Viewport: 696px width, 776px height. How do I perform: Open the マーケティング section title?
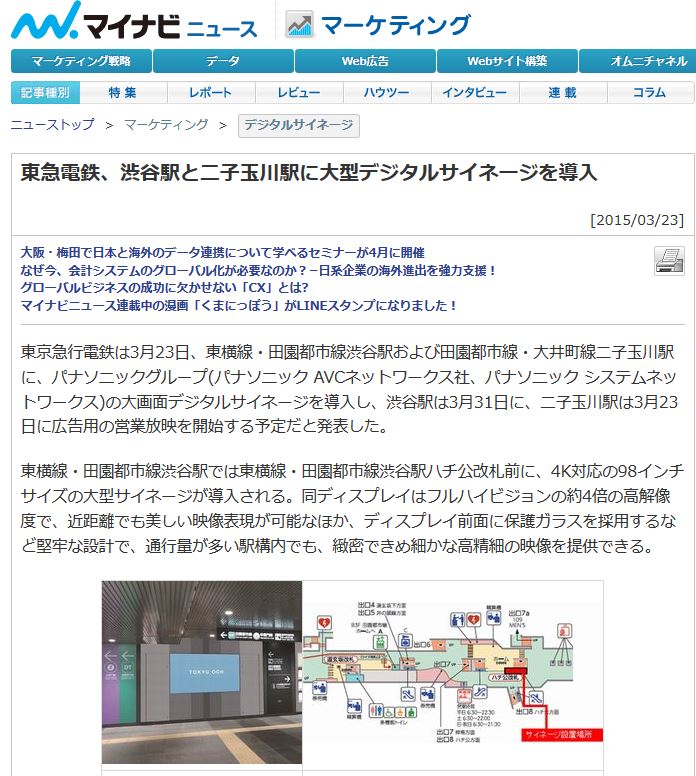[x=396, y=25]
